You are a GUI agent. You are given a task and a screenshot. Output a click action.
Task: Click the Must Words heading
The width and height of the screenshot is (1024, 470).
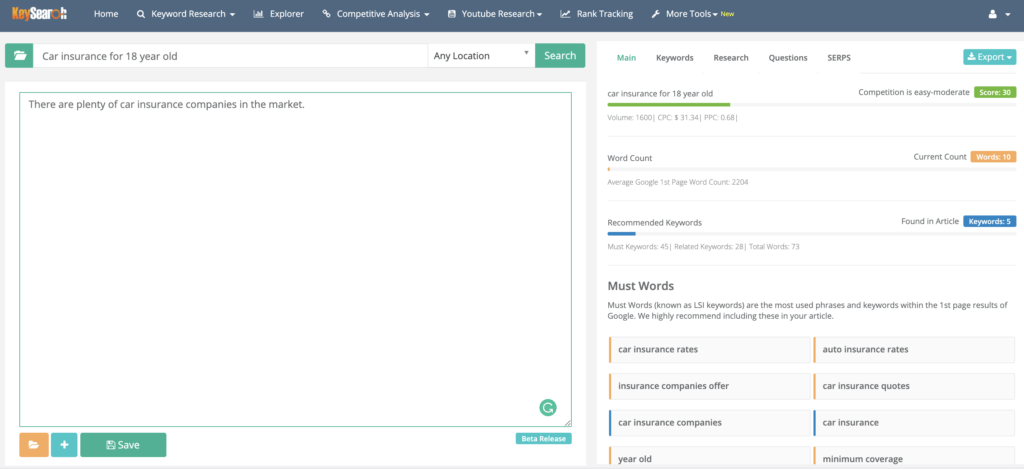(x=641, y=286)
